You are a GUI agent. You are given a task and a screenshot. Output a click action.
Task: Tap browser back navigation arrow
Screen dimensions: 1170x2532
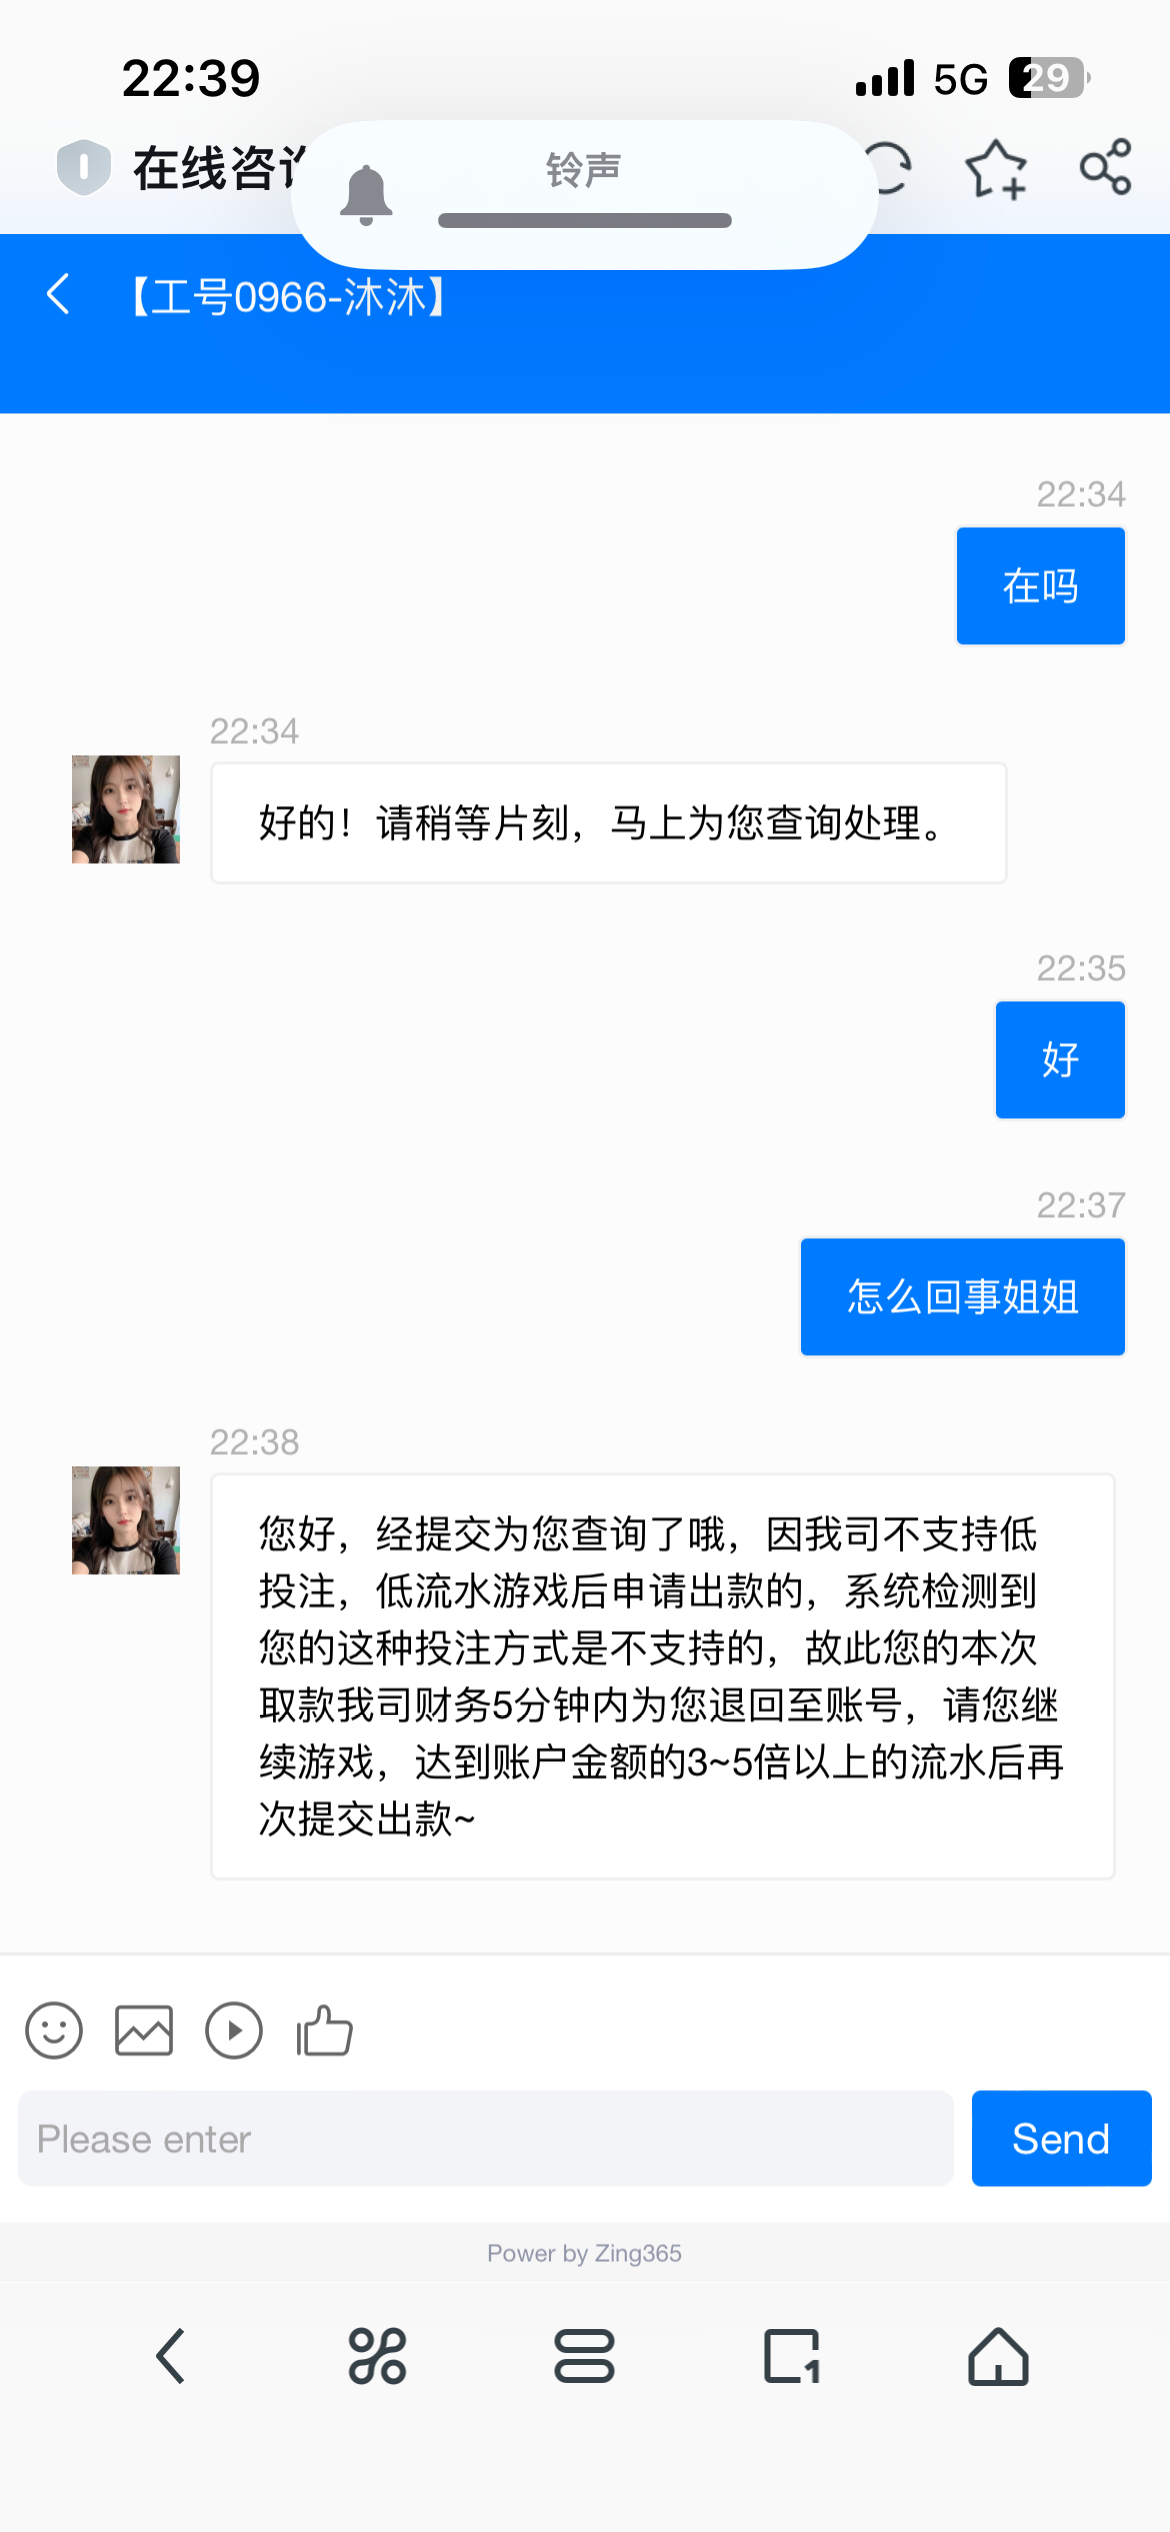tap(171, 2356)
